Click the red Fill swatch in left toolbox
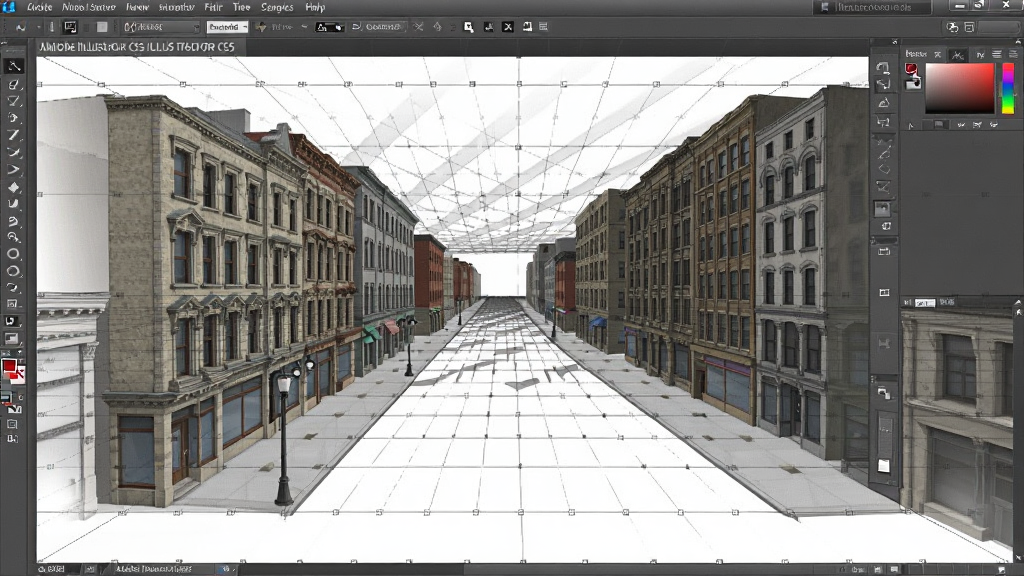The image size is (1024, 576). tap(10, 367)
